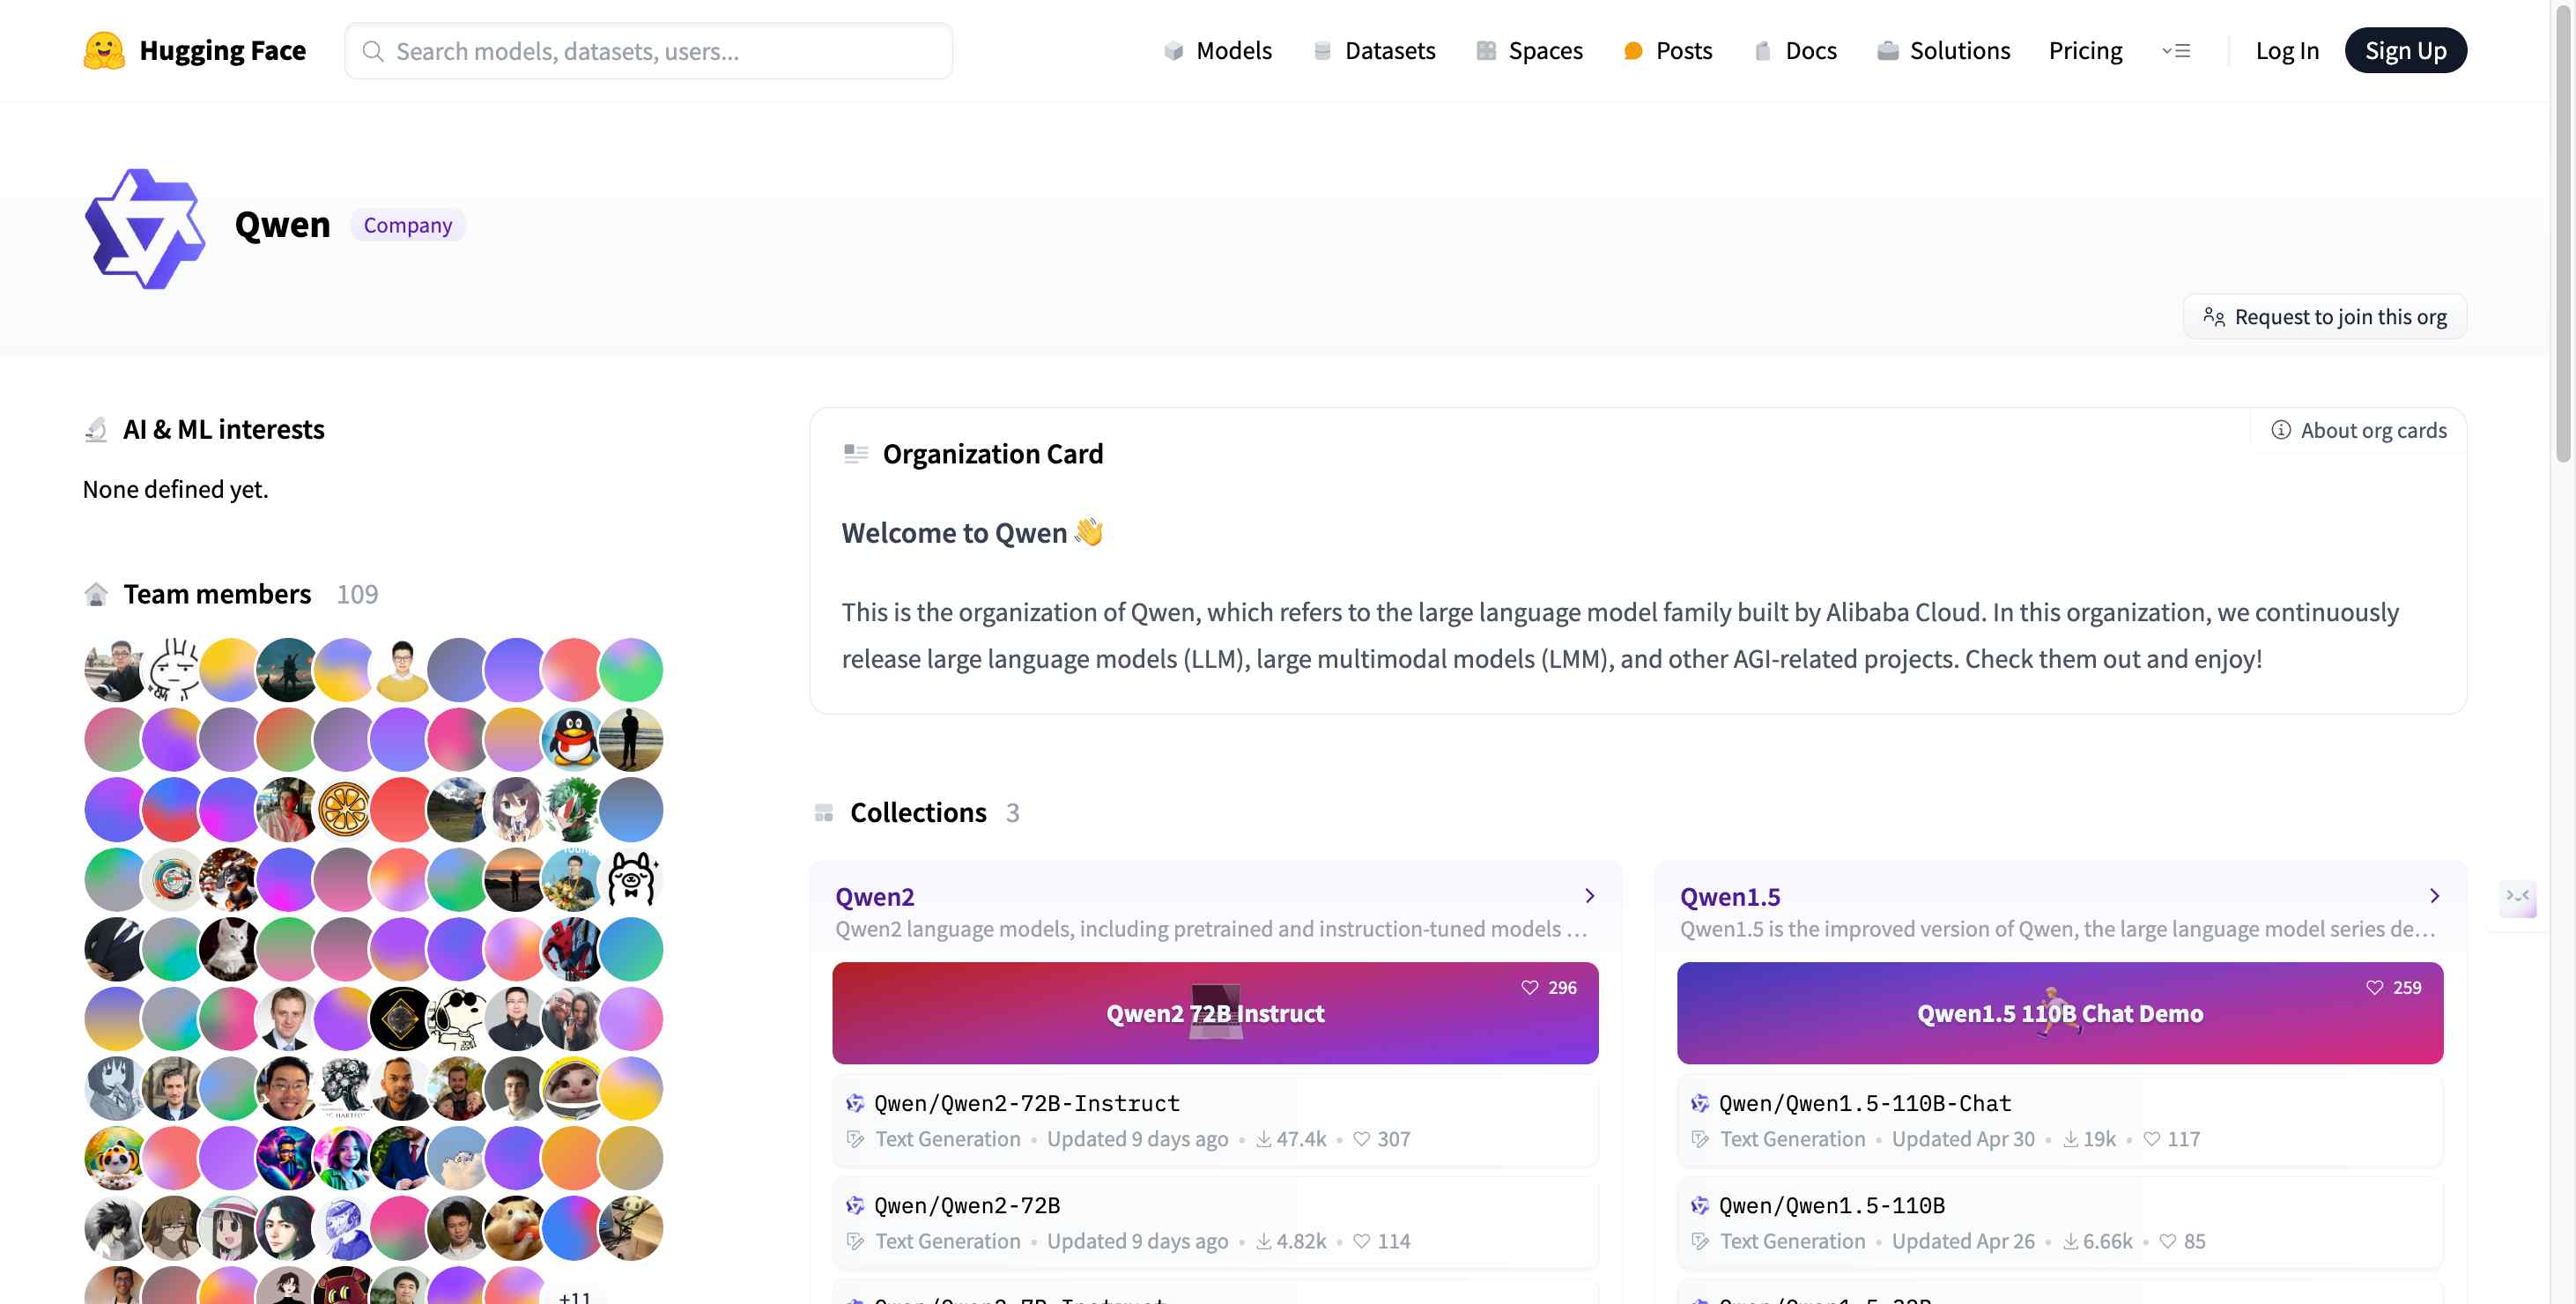Click the Qwen model icon beside Qwen2-72B-Instruct
The height and width of the screenshot is (1304, 2576).
tap(855, 1104)
